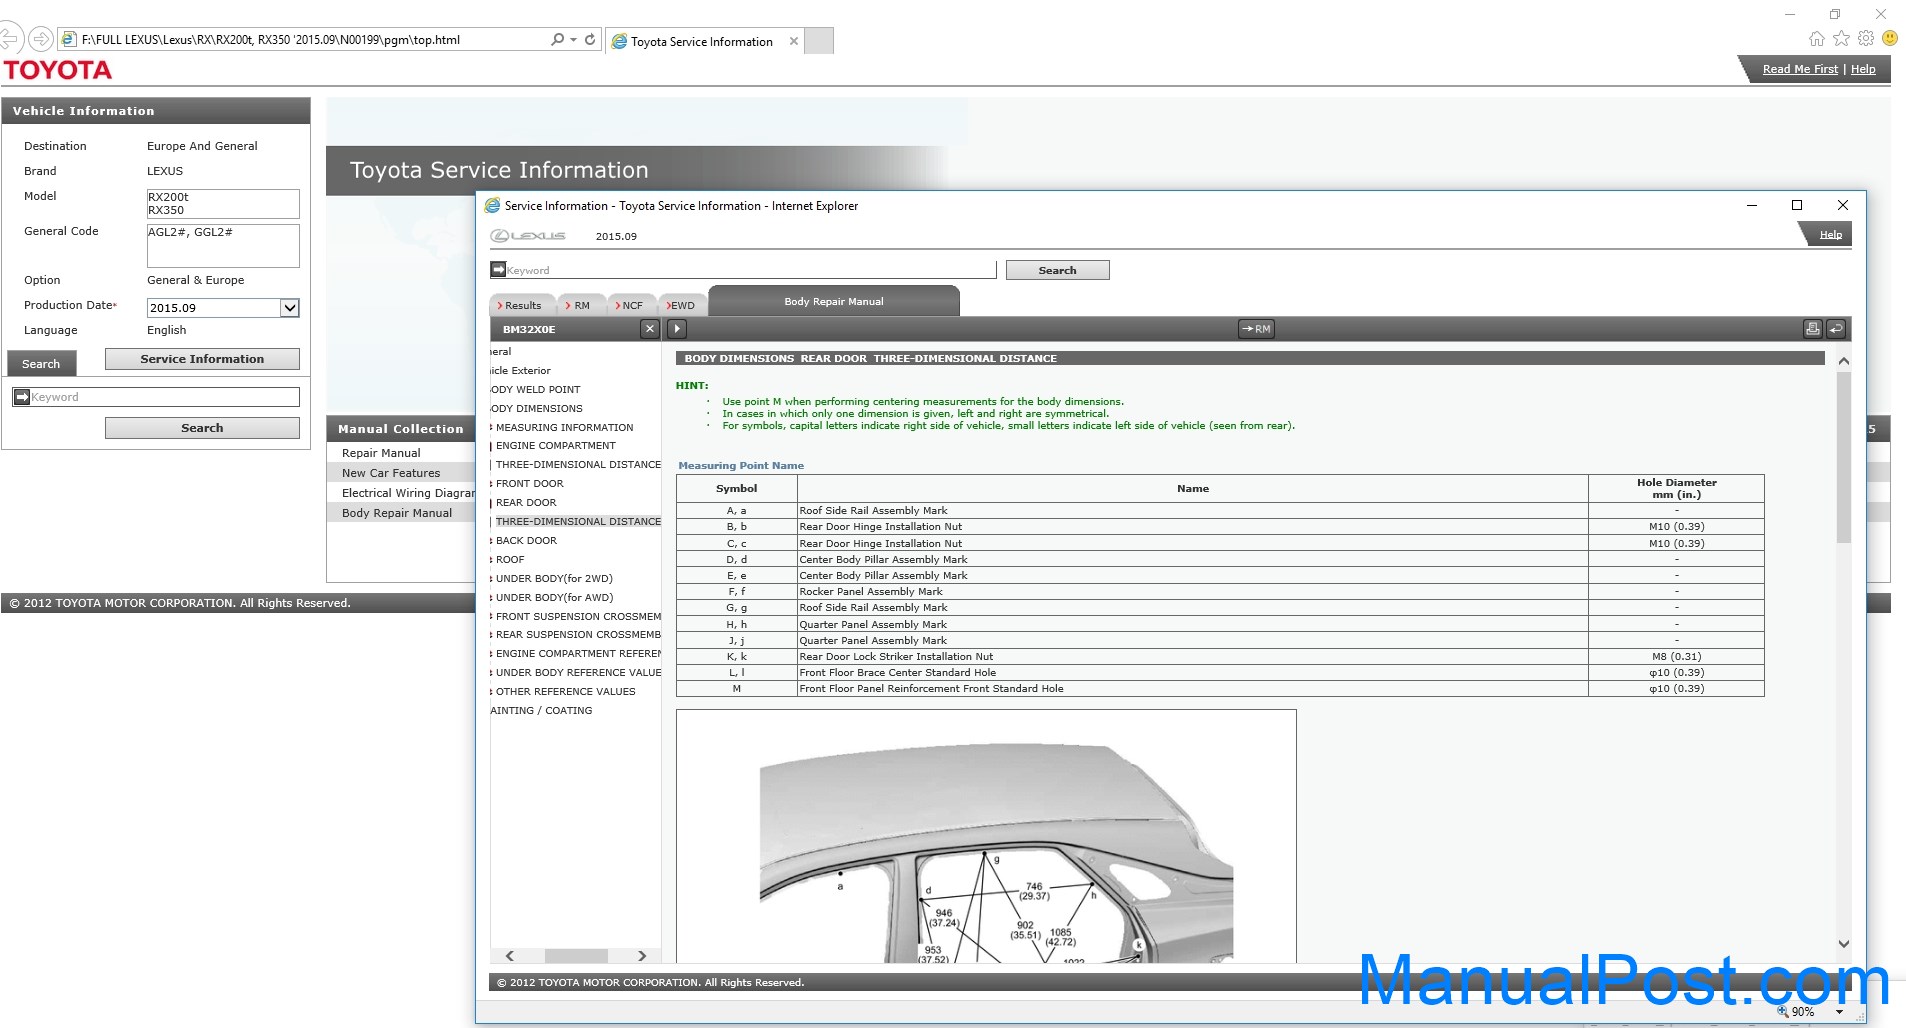1906x1028 pixels.
Task: Click the Lexus logo in popup window
Action: click(528, 236)
